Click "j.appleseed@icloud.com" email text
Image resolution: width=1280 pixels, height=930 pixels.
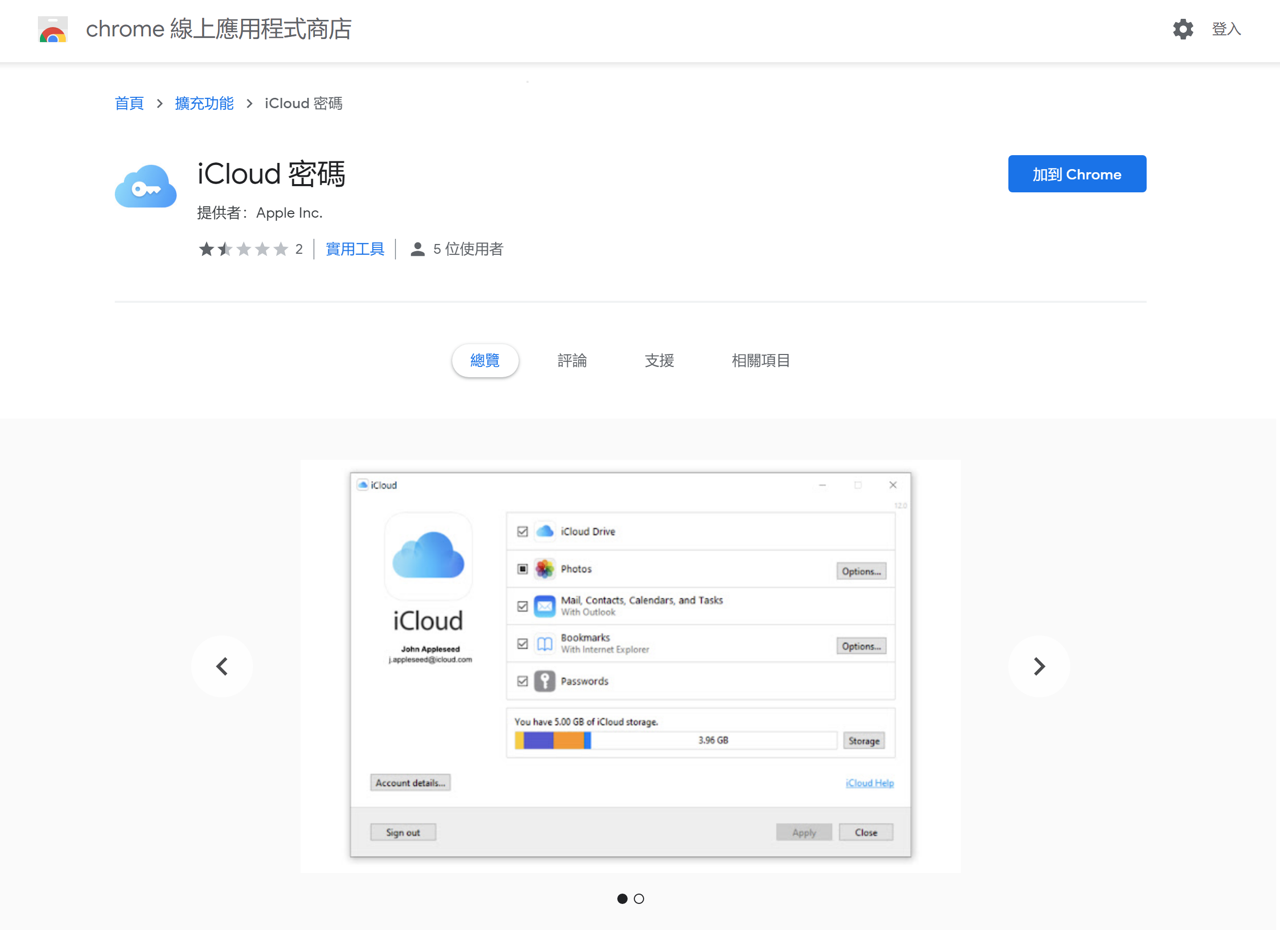click(x=430, y=660)
